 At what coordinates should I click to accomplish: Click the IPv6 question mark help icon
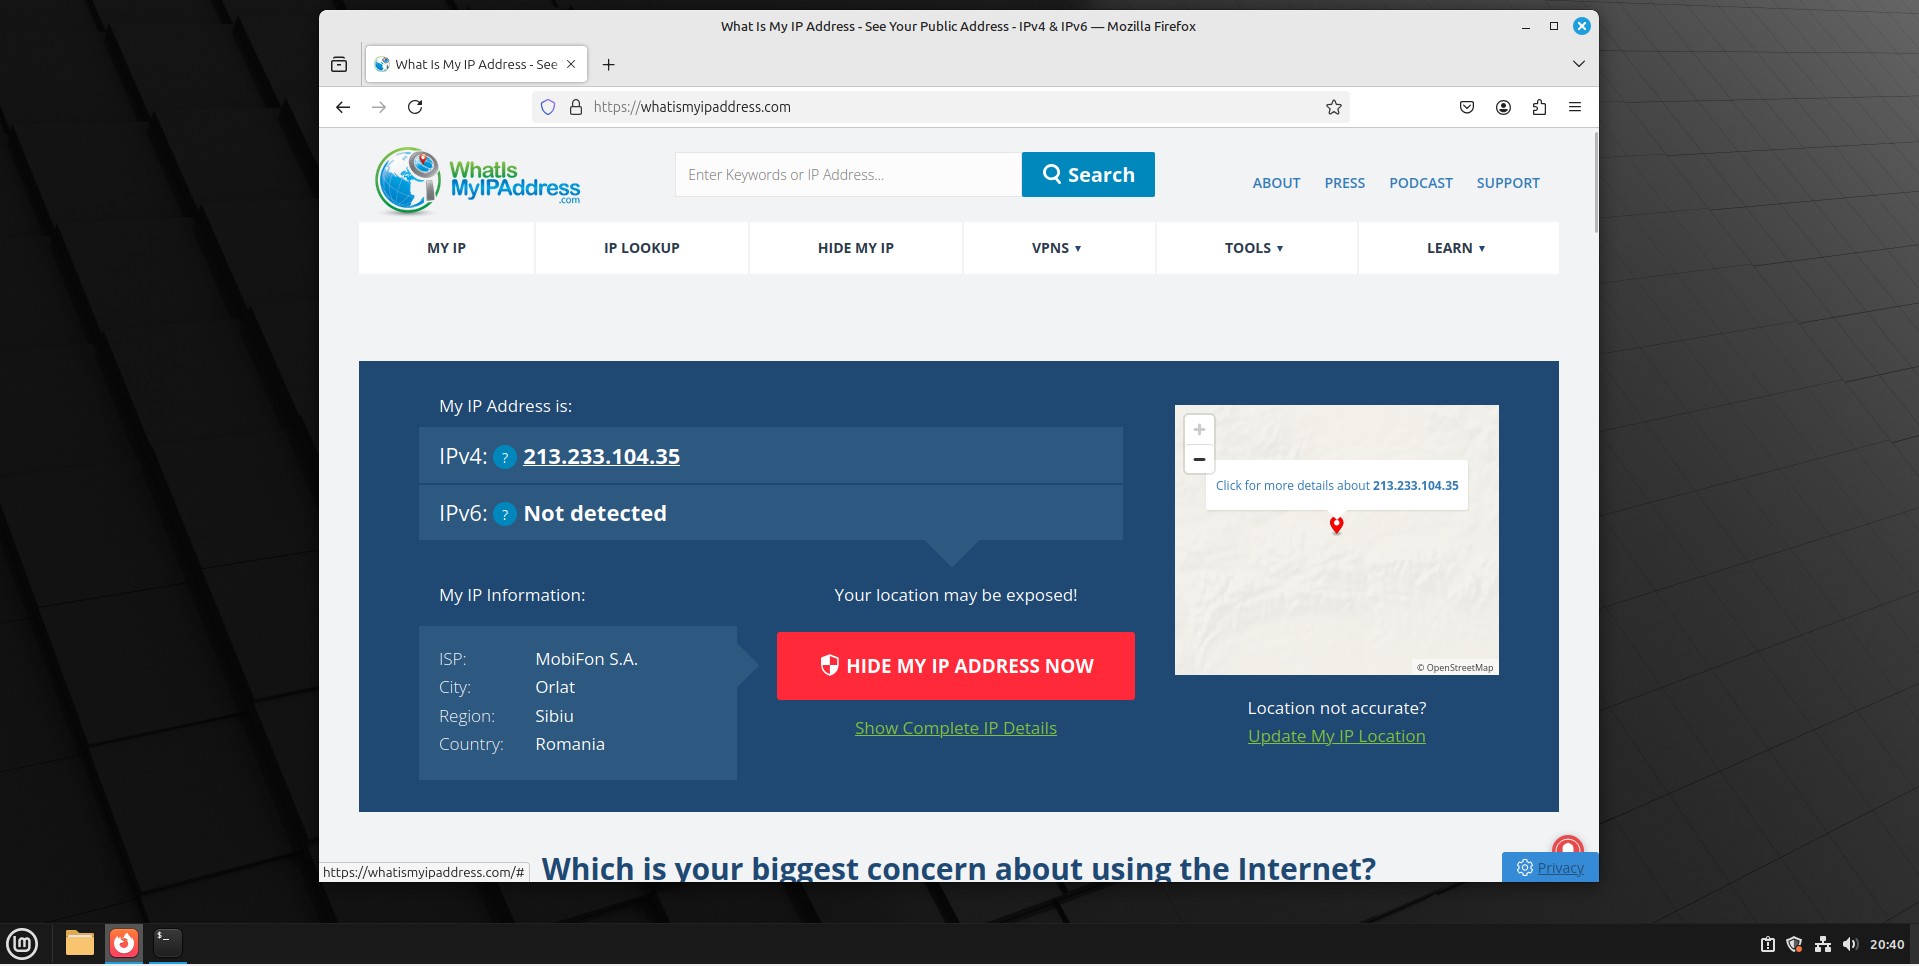point(505,514)
